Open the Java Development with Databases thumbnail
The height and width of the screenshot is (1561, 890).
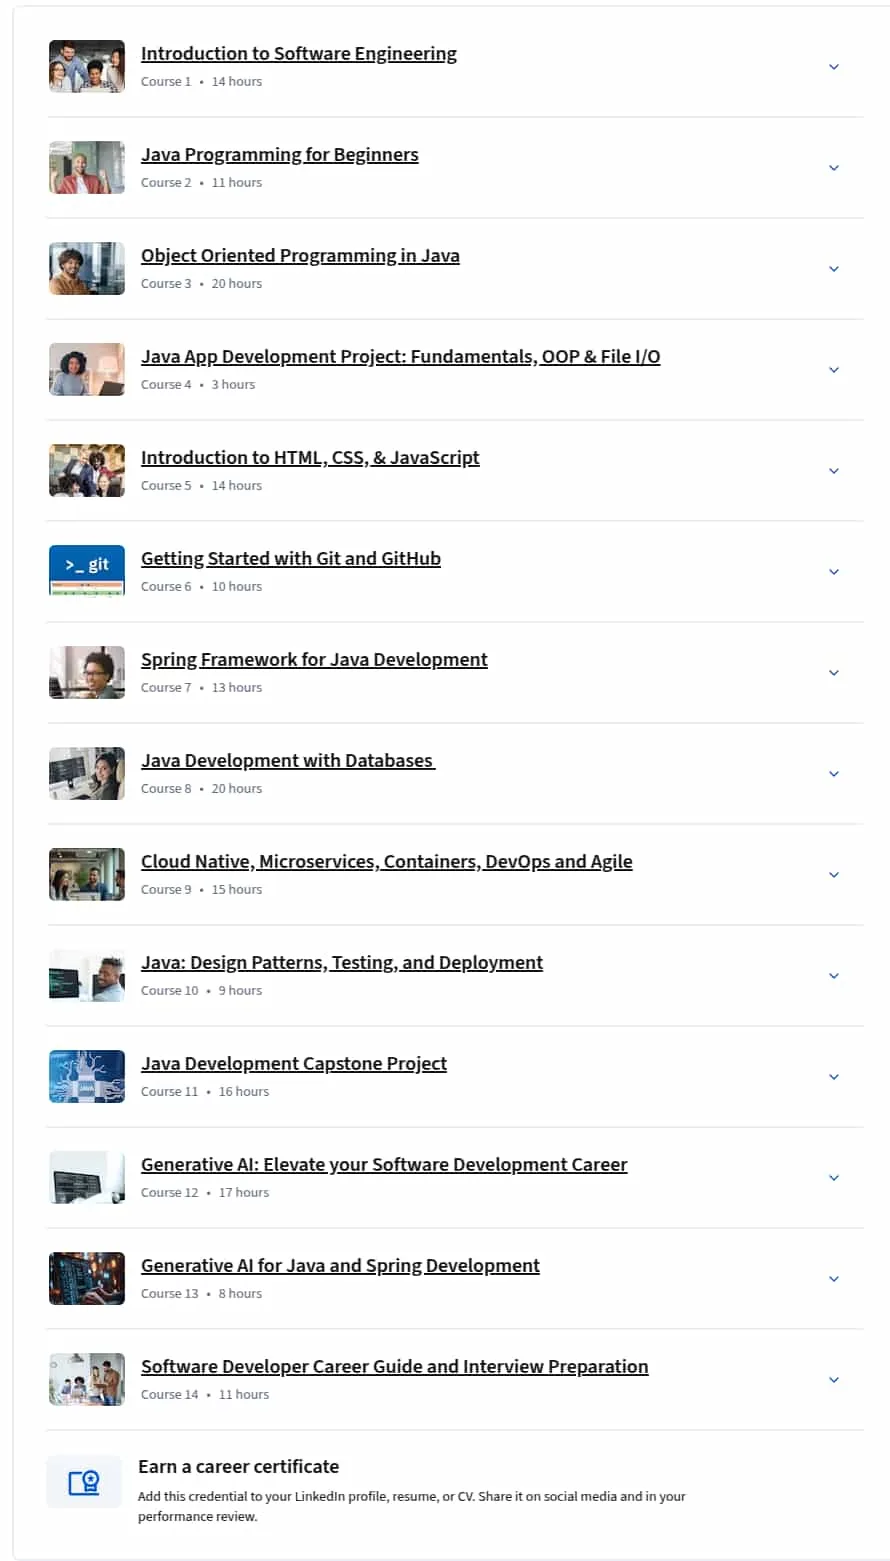pos(87,773)
